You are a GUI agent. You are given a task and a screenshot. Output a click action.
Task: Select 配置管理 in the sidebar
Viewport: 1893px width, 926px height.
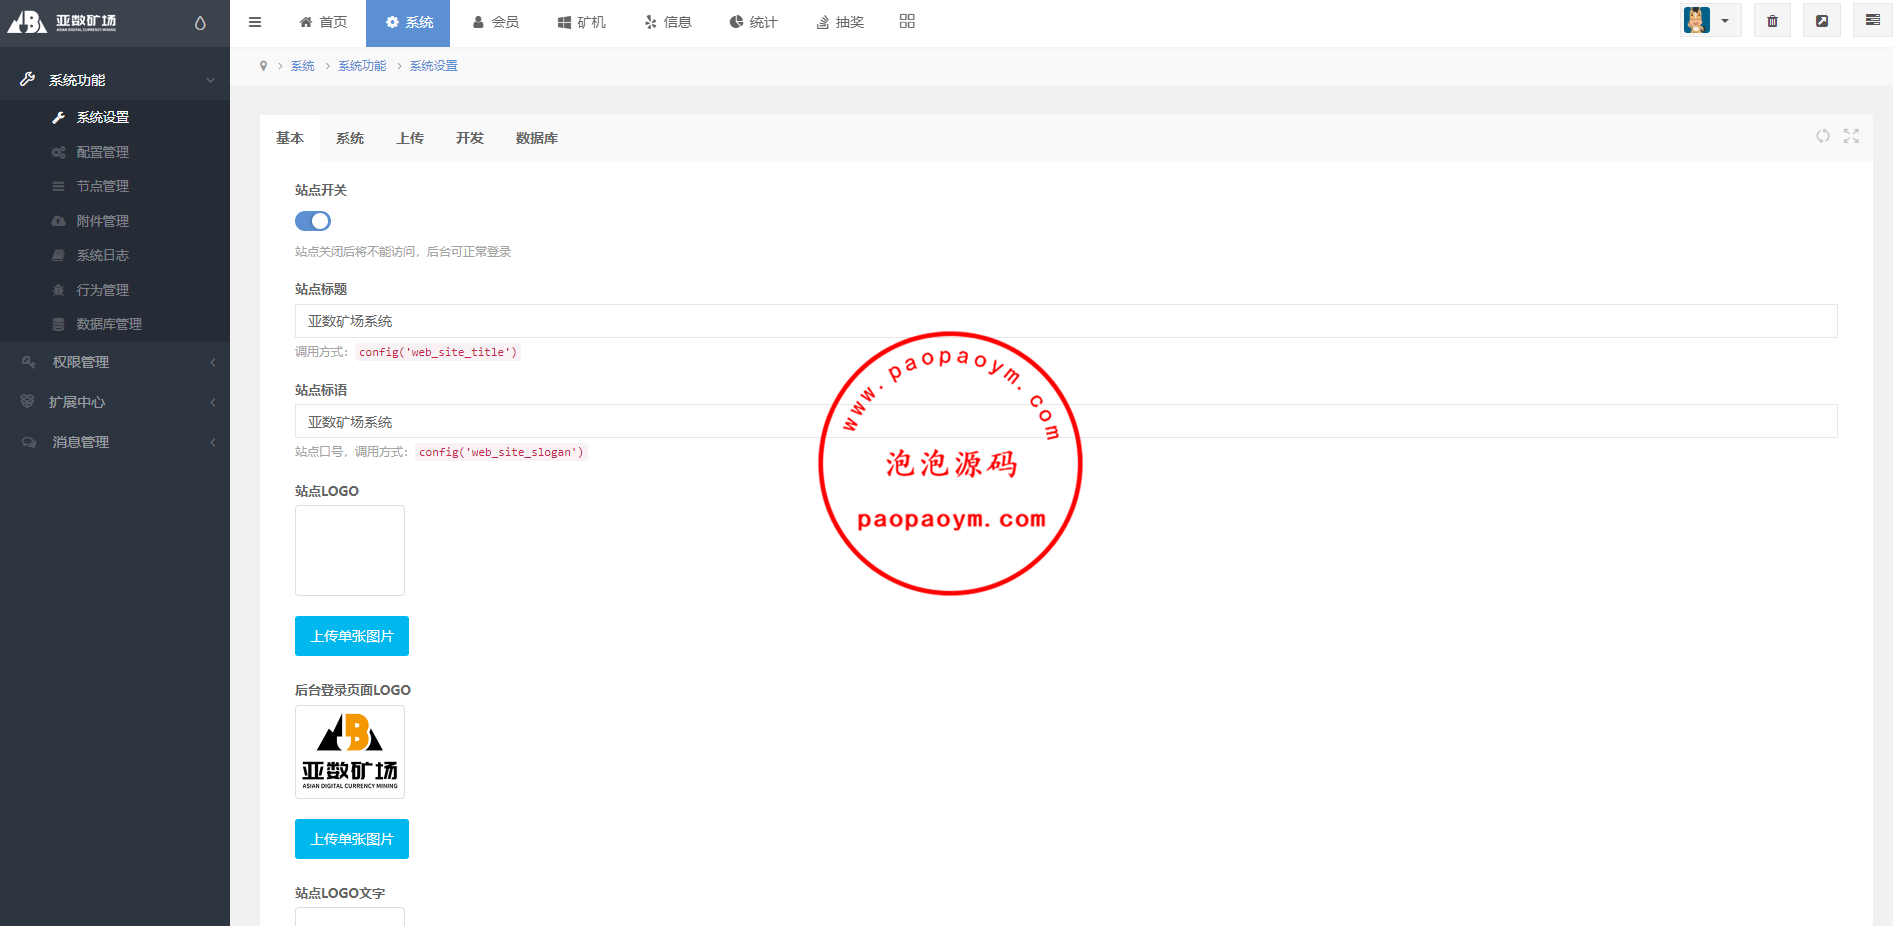[103, 152]
